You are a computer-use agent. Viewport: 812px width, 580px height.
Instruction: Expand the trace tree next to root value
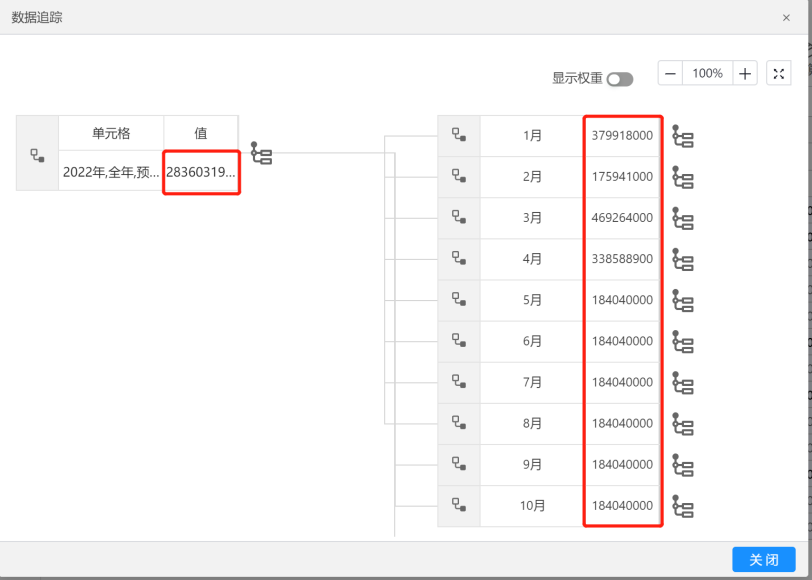point(261,154)
